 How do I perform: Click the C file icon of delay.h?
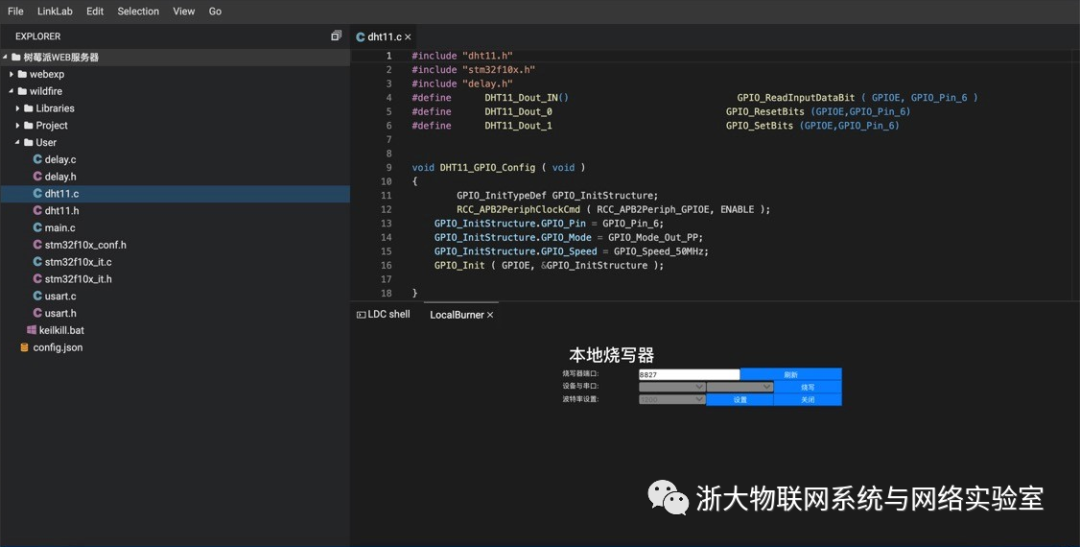click(37, 176)
